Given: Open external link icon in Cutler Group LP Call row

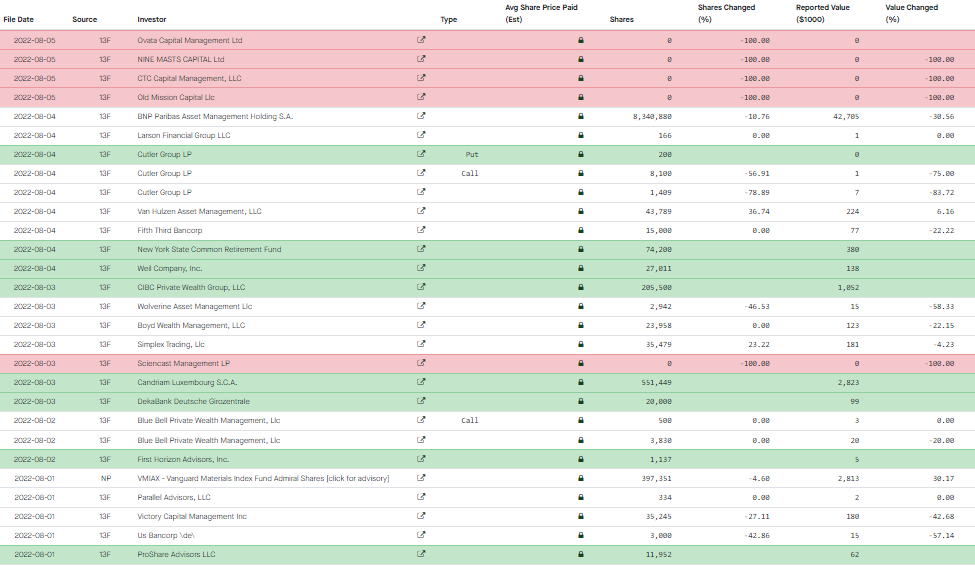Looking at the screenshot, I should (x=421, y=173).
